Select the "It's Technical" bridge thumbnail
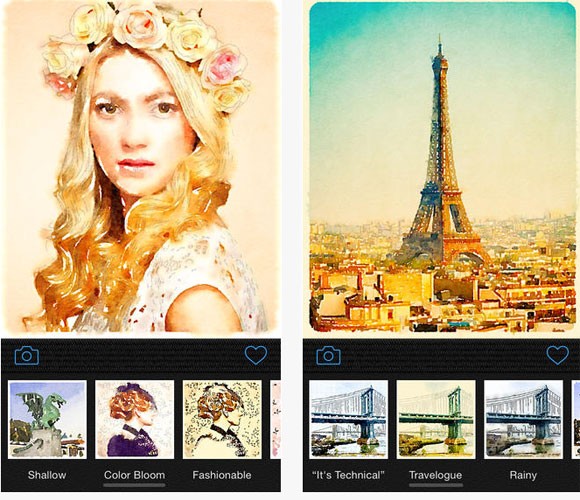580x500 pixels. (348, 419)
